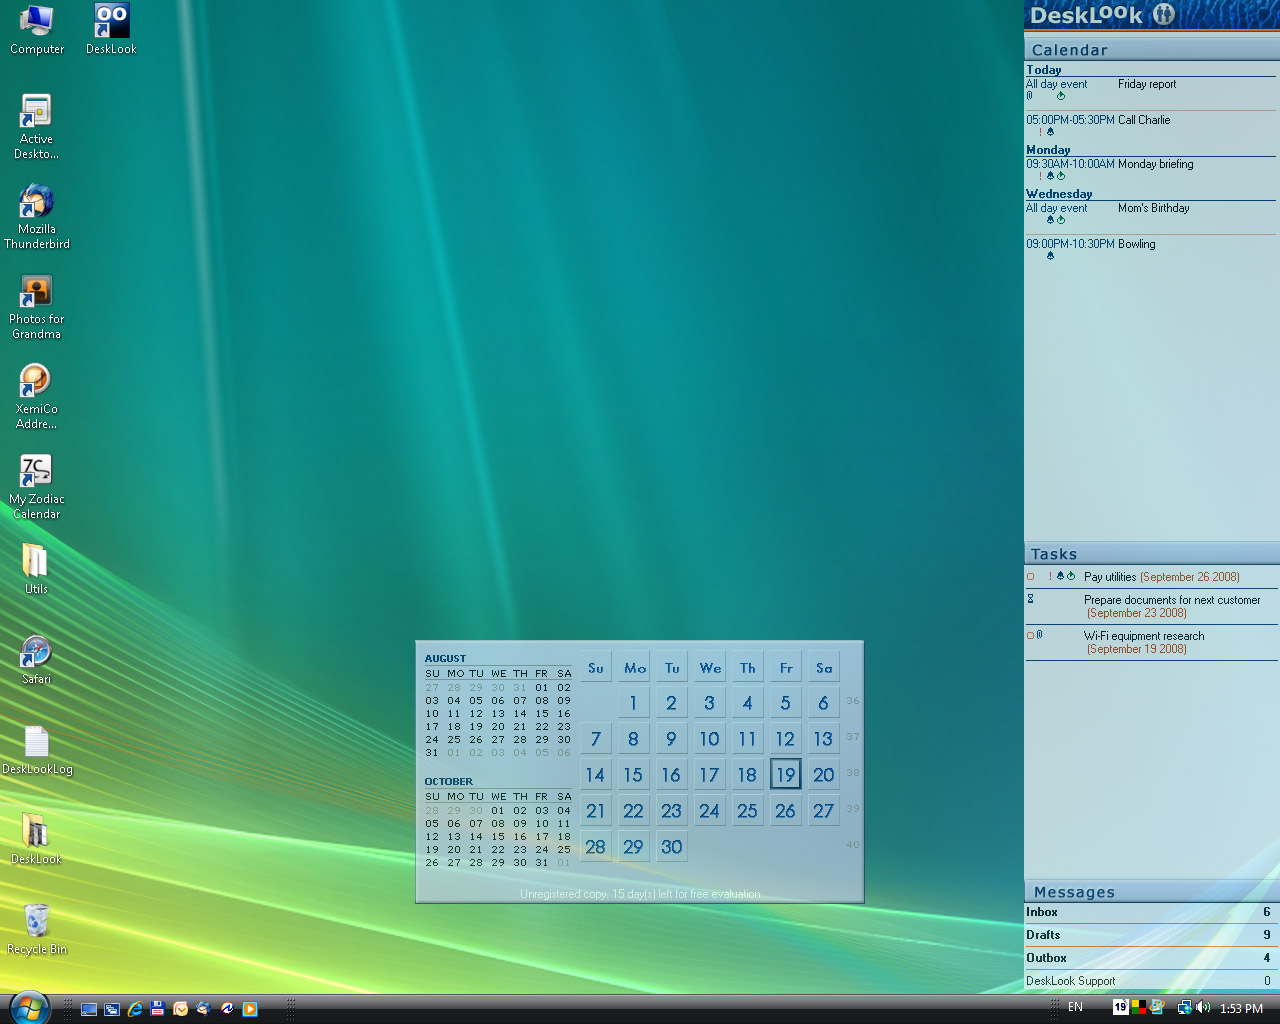This screenshot has height=1024, width=1280.
Task: Select the DeskLookLog text file
Action: click(x=37, y=749)
